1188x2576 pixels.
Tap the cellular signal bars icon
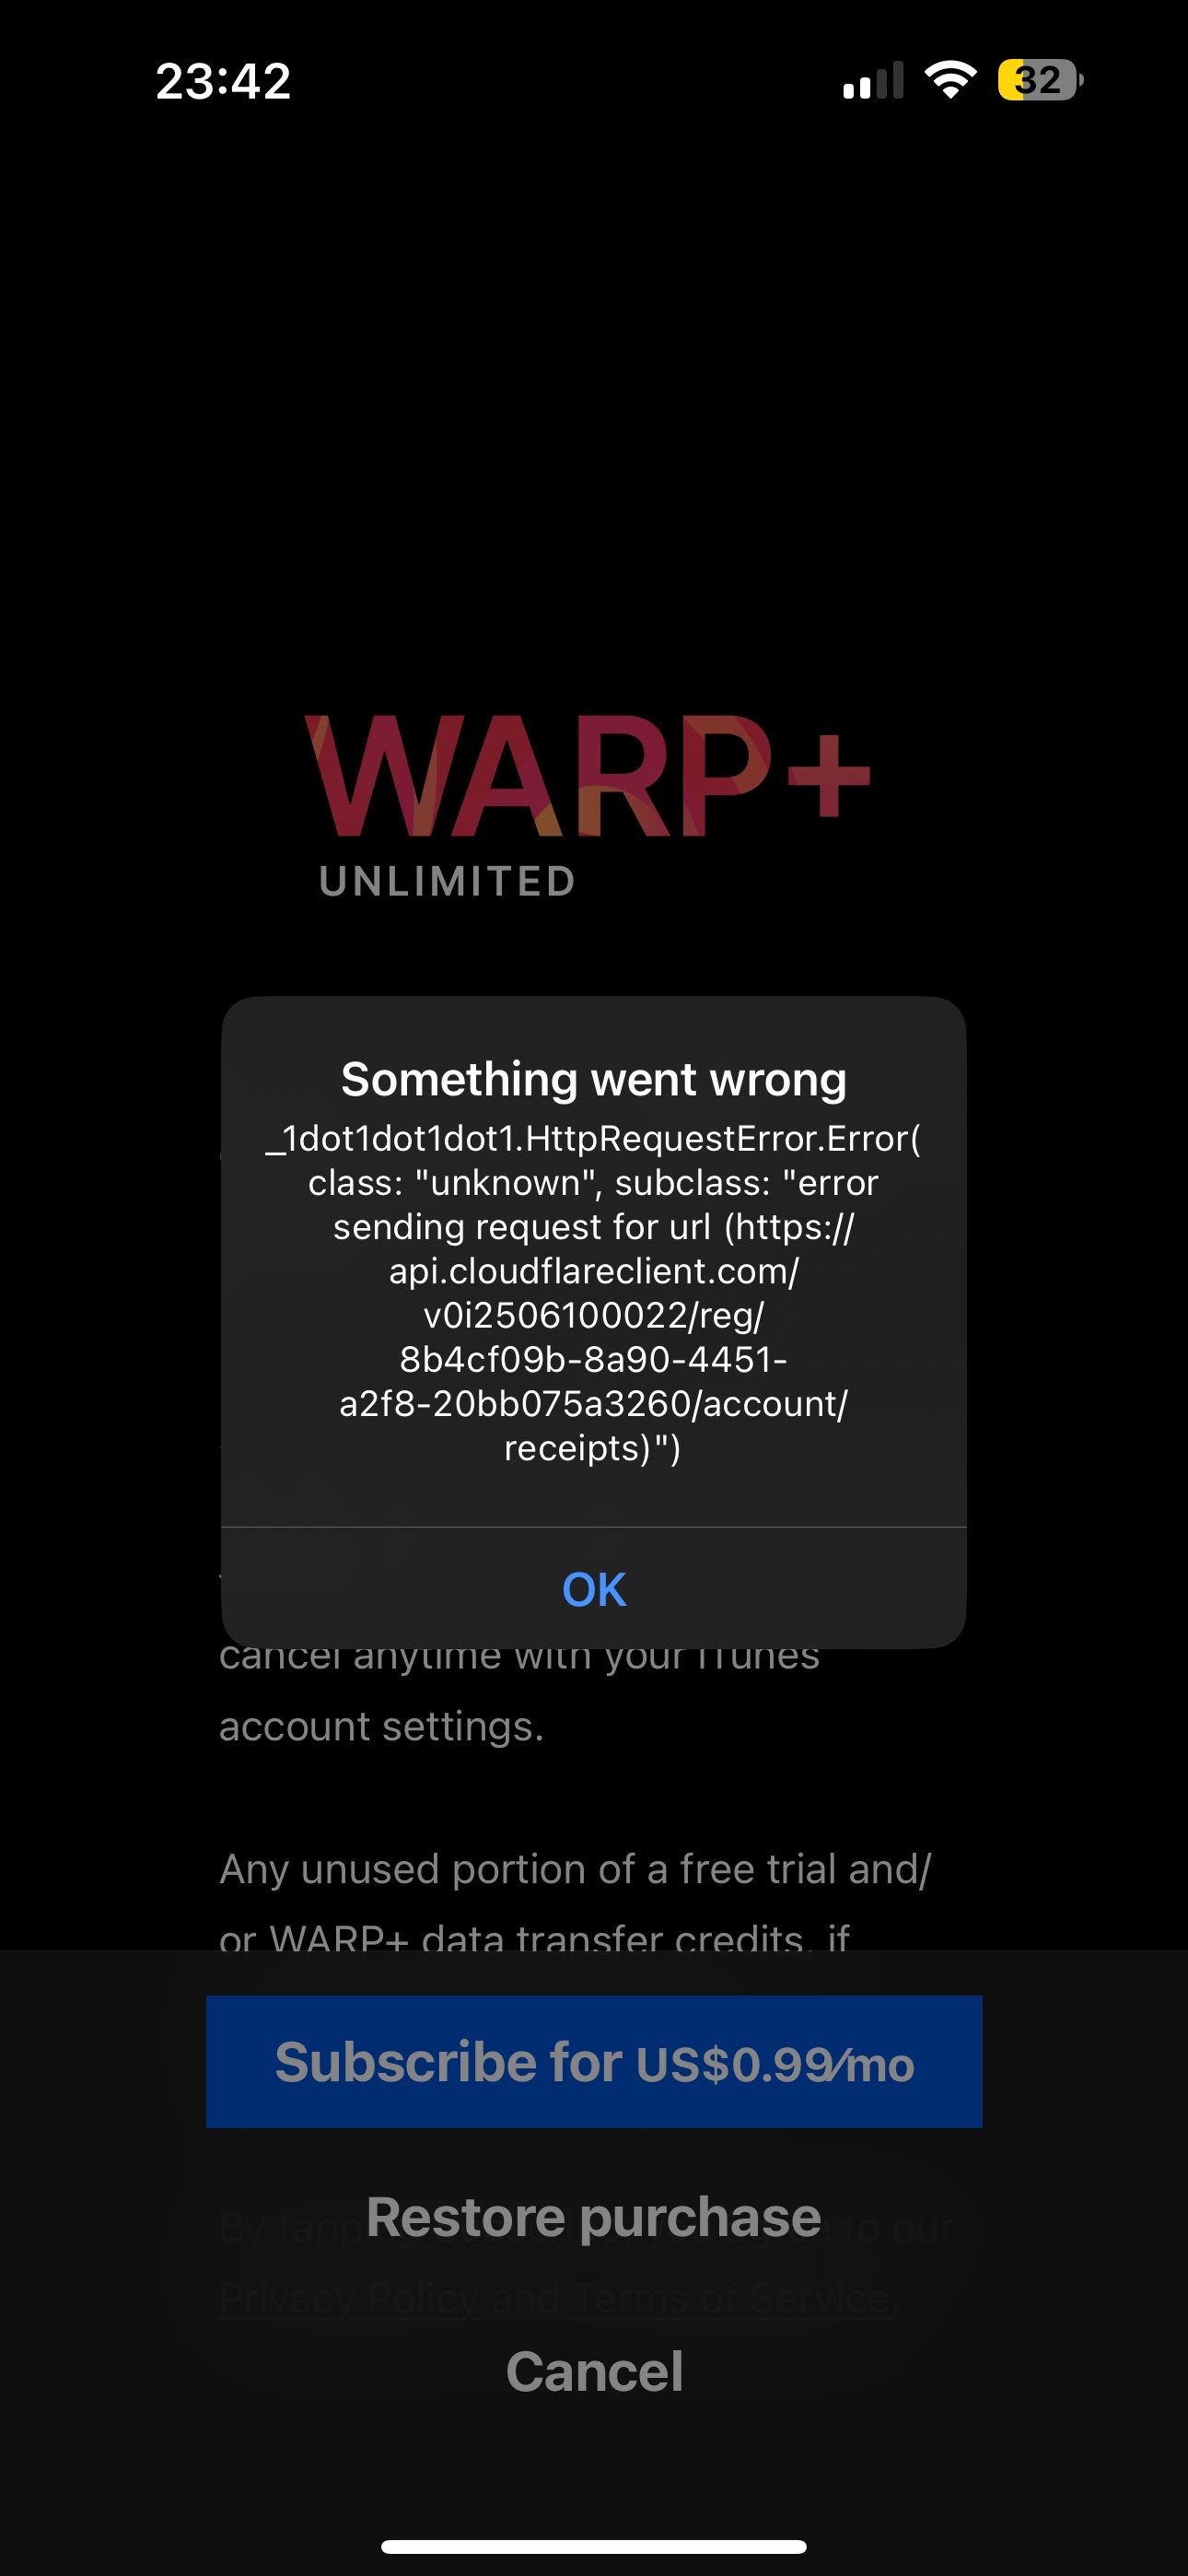point(873,80)
